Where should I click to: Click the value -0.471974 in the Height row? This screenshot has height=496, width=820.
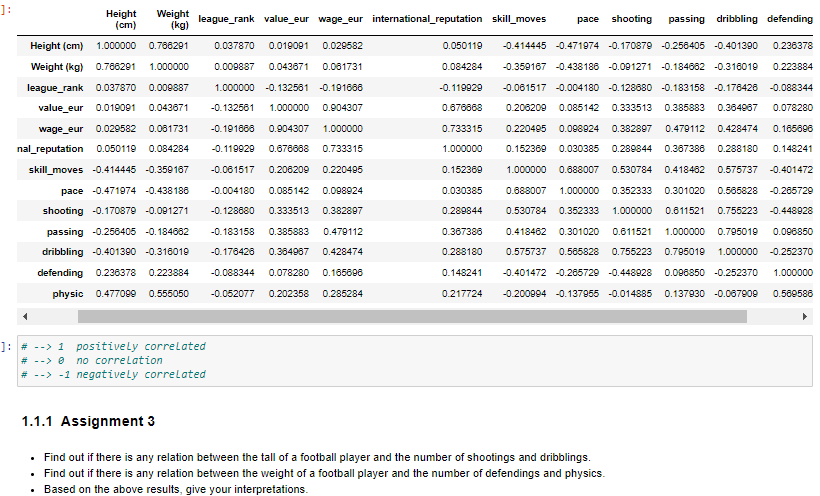pyautogui.click(x=577, y=46)
